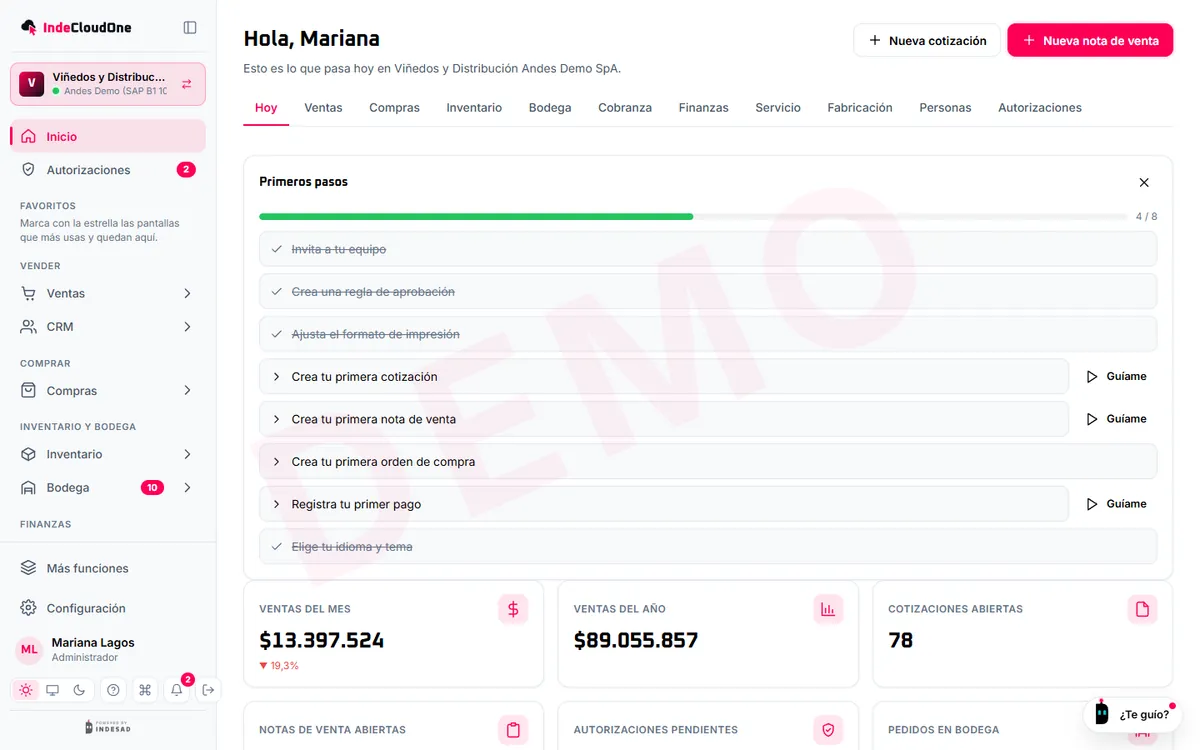Click the IndeCloudOne logo
The height and width of the screenshot is (750, 1200).
coord(76,28)
